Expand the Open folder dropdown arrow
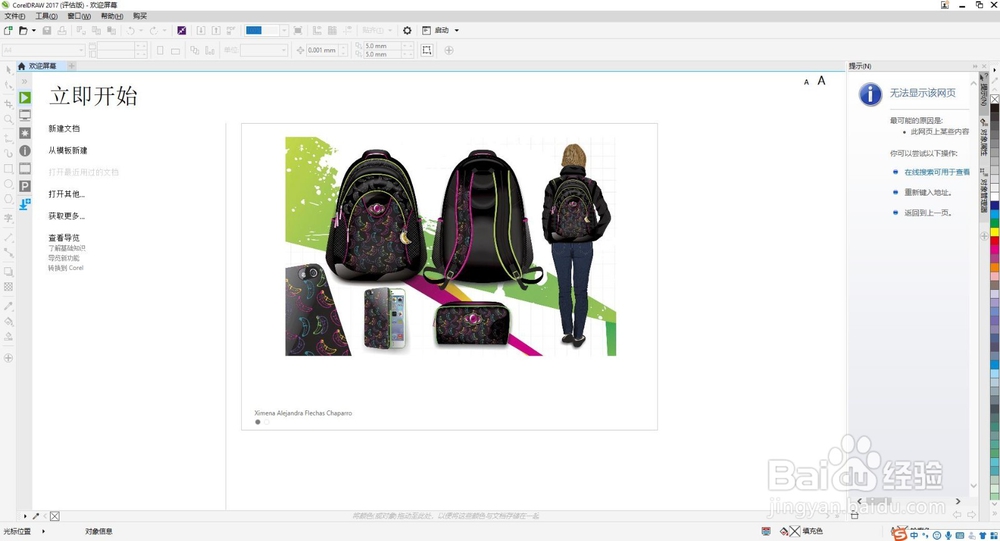 (33, 31)
